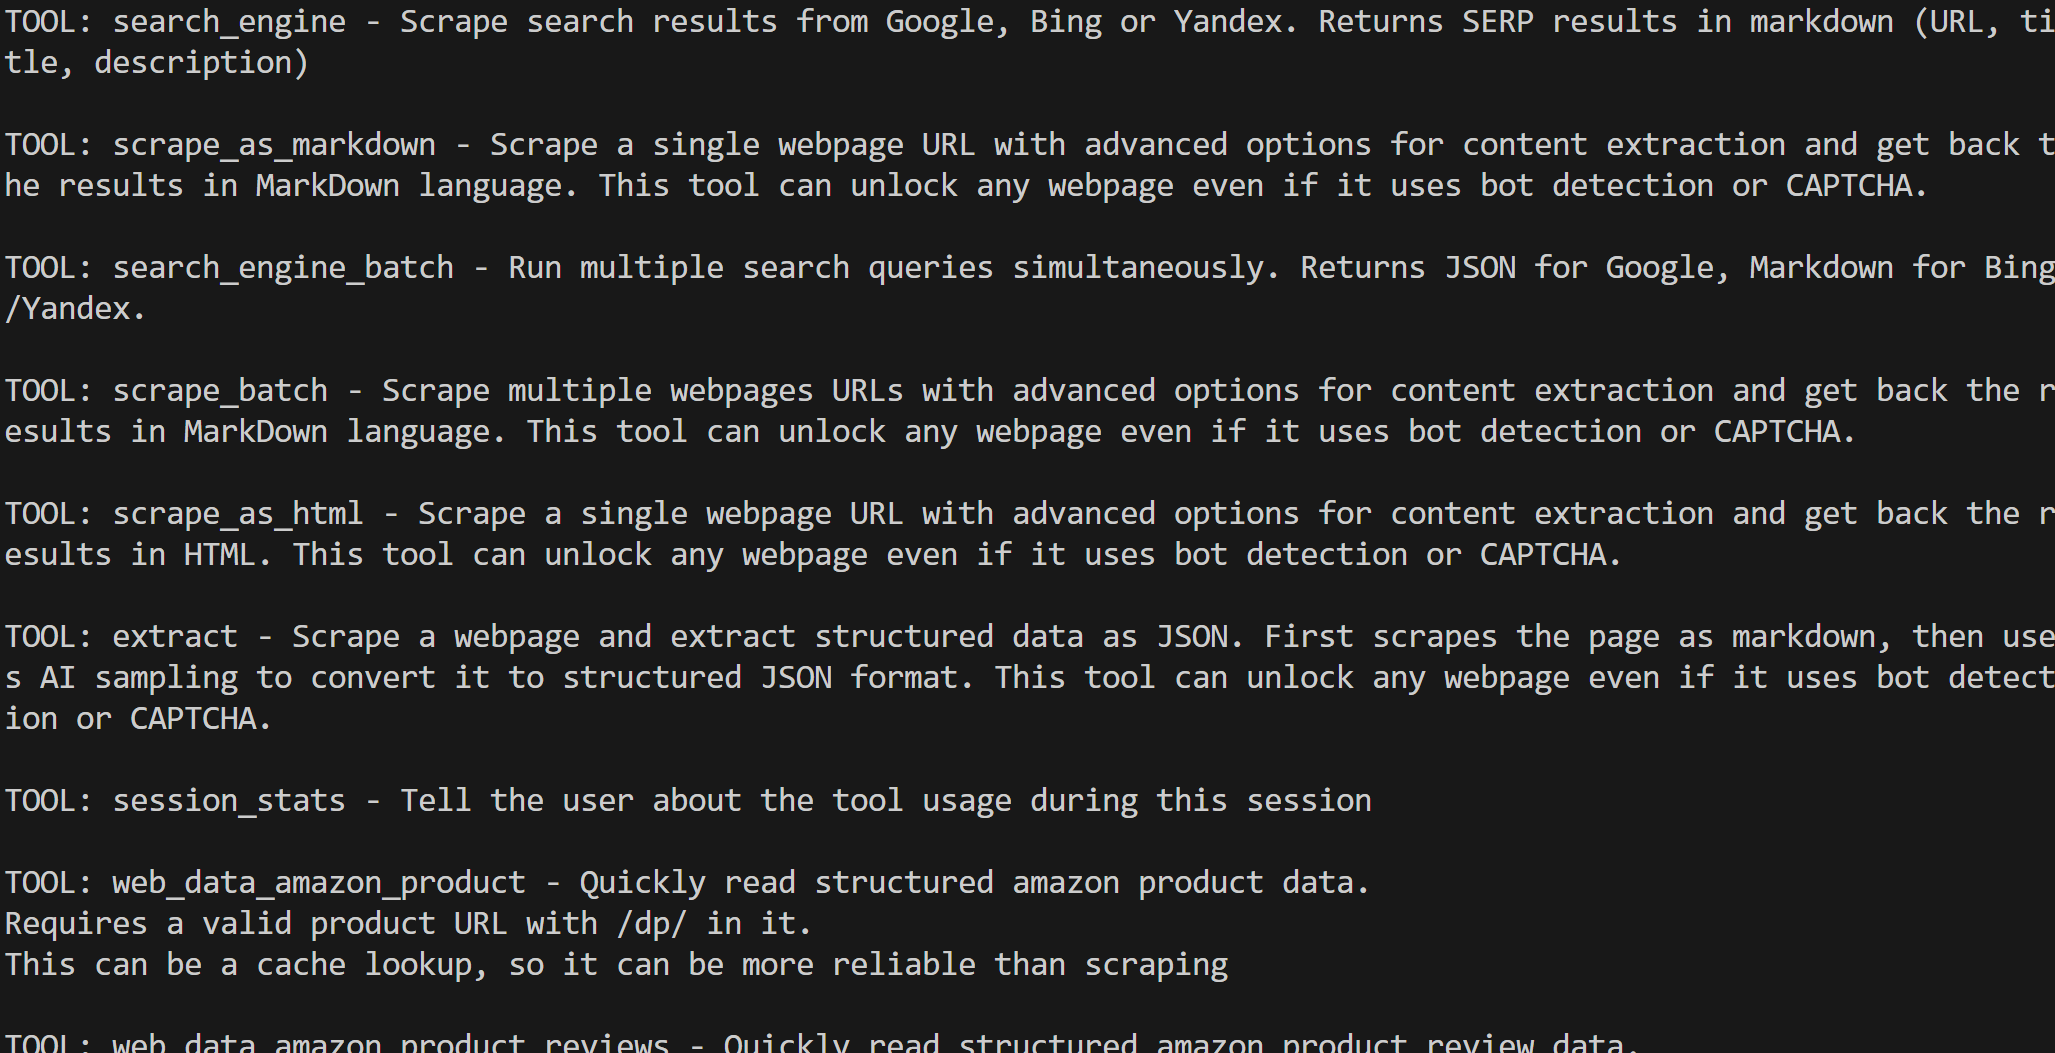Click the web_data_amazon_product_reviews tool name
This screenshot has height=1053, width=2055.
[x=391, y=1042]
